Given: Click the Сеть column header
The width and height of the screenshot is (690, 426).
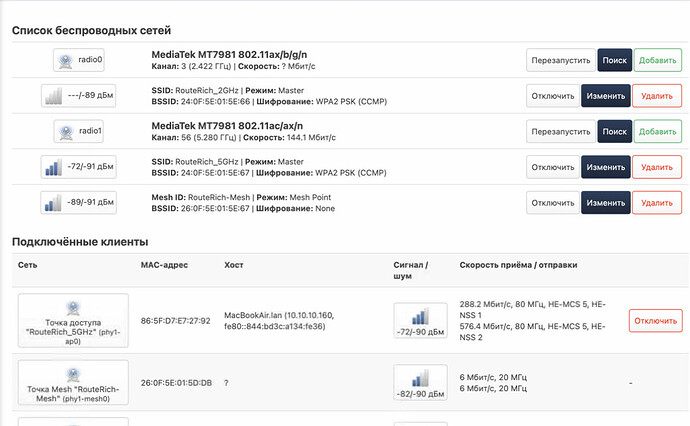Looking at the screenshot, I should [28, 265].
